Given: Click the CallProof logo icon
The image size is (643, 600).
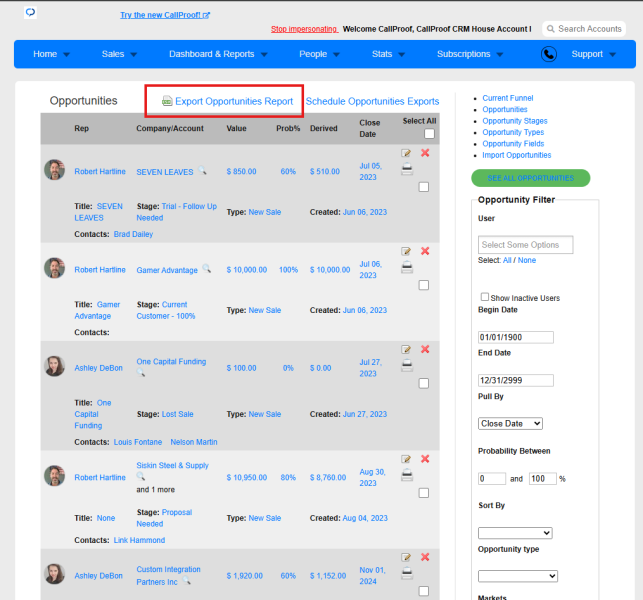Looking at the screenshot, I should click(30, 12).
